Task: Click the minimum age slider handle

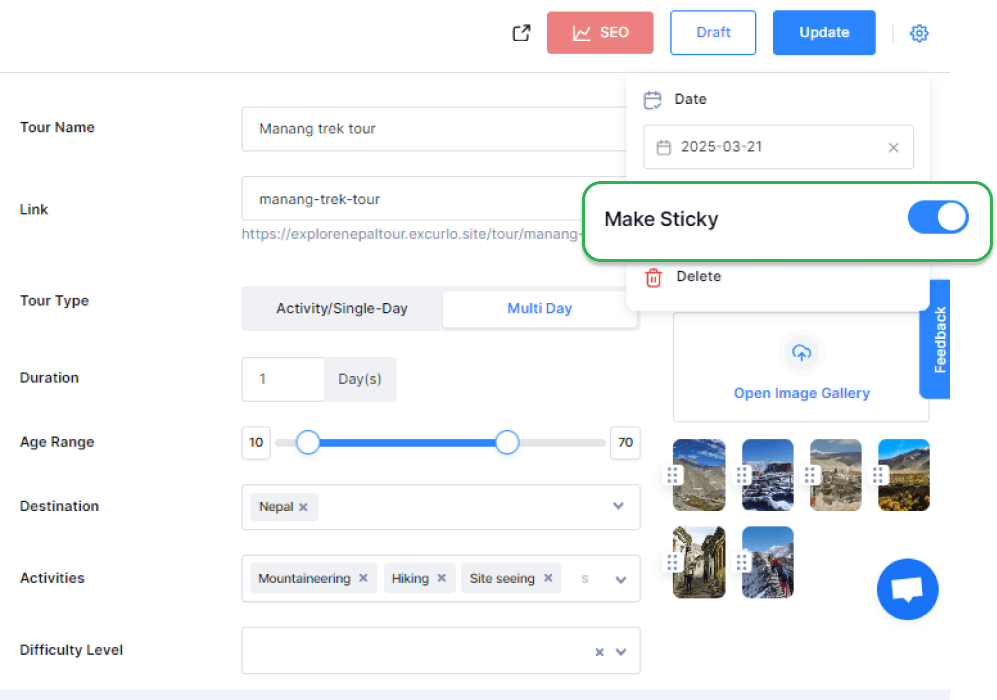Action: (308, 442)
